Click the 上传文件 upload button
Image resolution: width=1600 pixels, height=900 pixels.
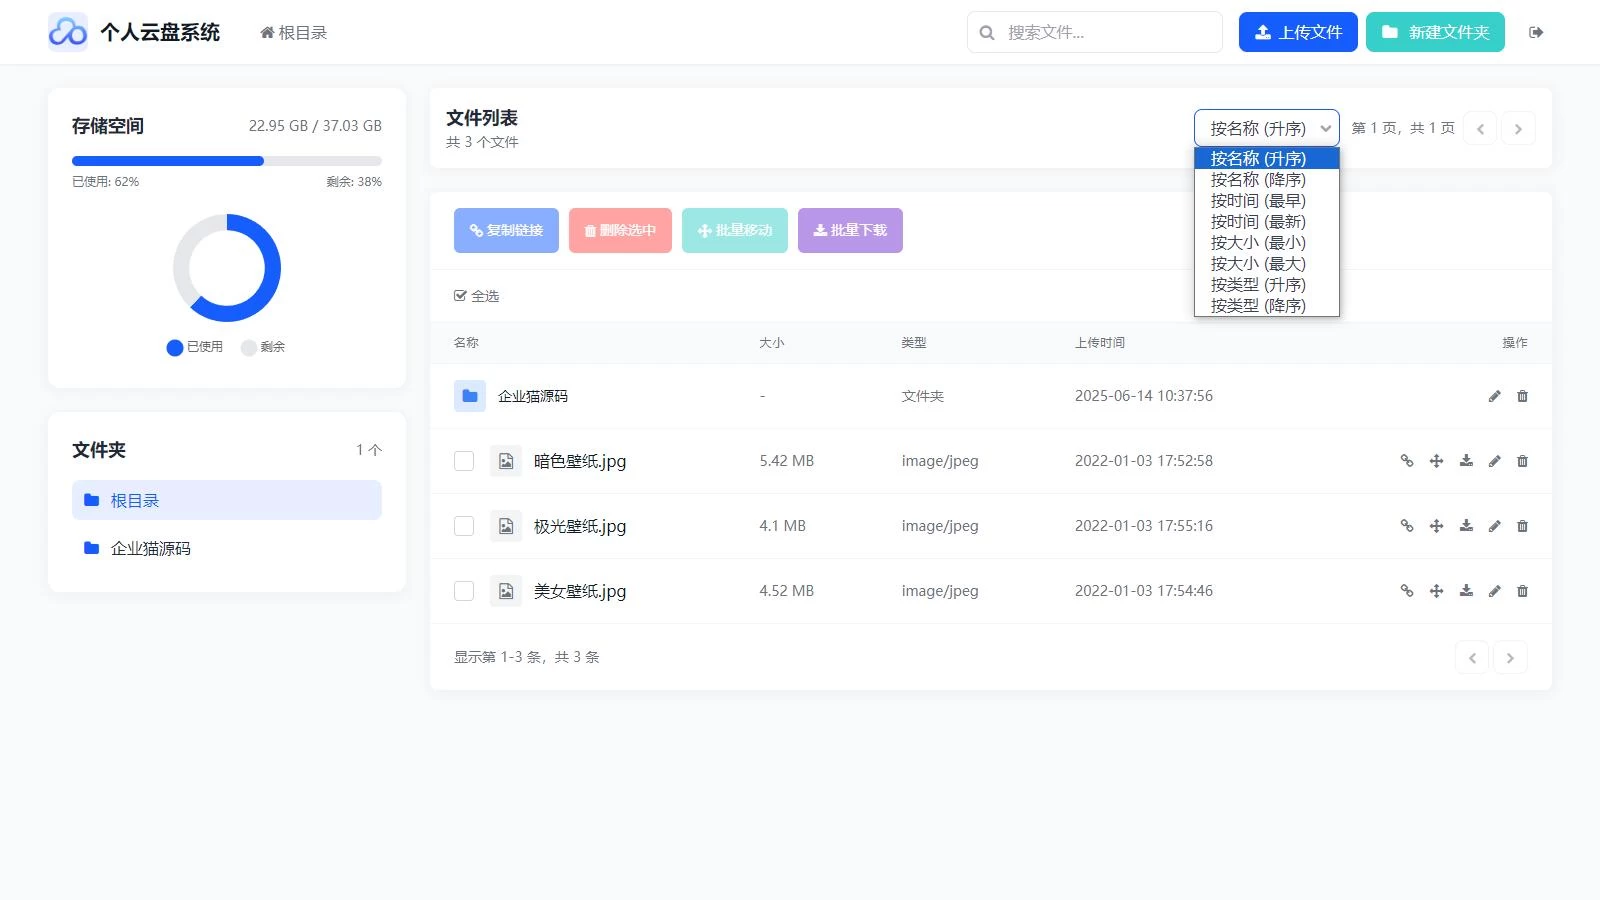point(1297,32)
